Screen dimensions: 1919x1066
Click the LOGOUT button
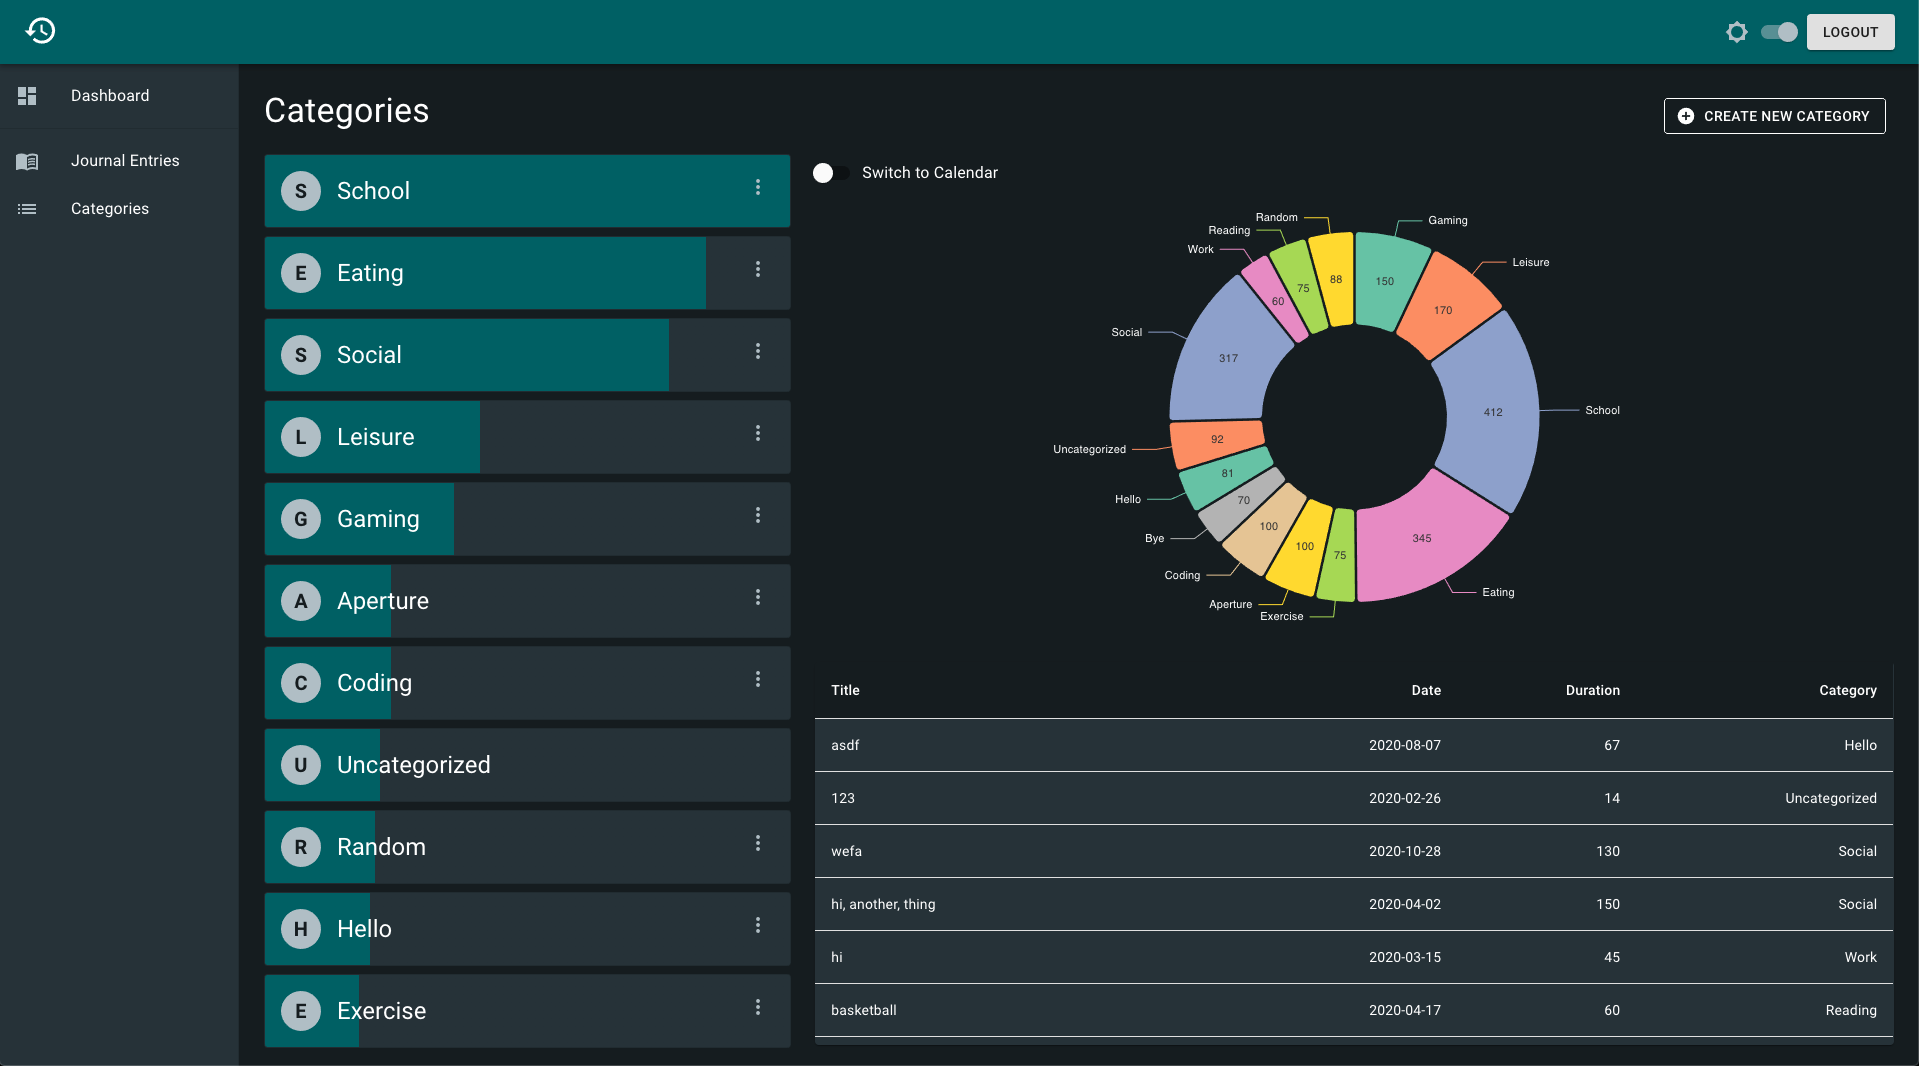click(1850, 32)
